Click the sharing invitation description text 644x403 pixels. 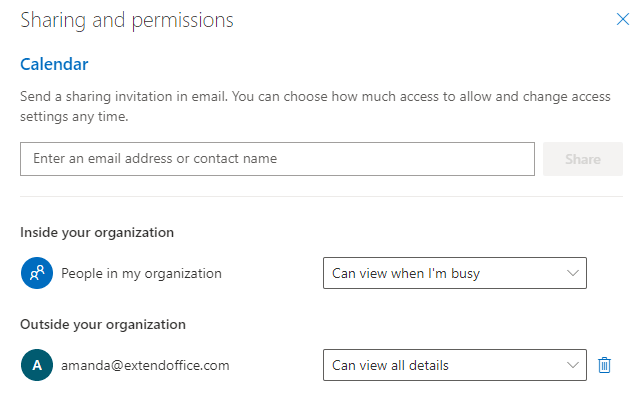[315, 106]
